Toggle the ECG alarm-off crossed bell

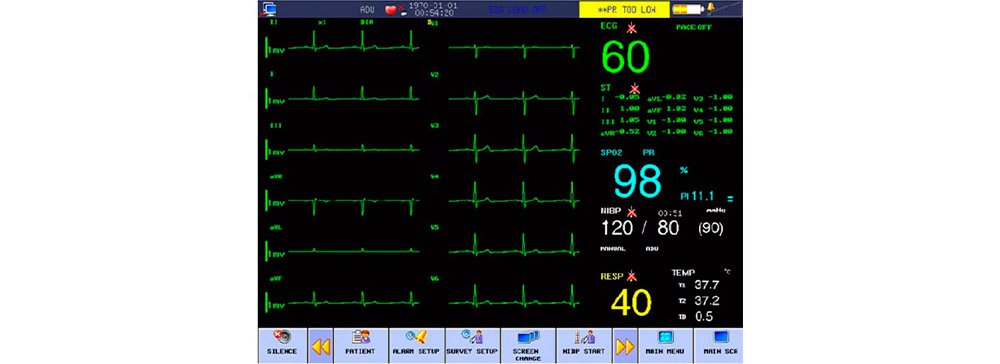[x=632, y=27]
